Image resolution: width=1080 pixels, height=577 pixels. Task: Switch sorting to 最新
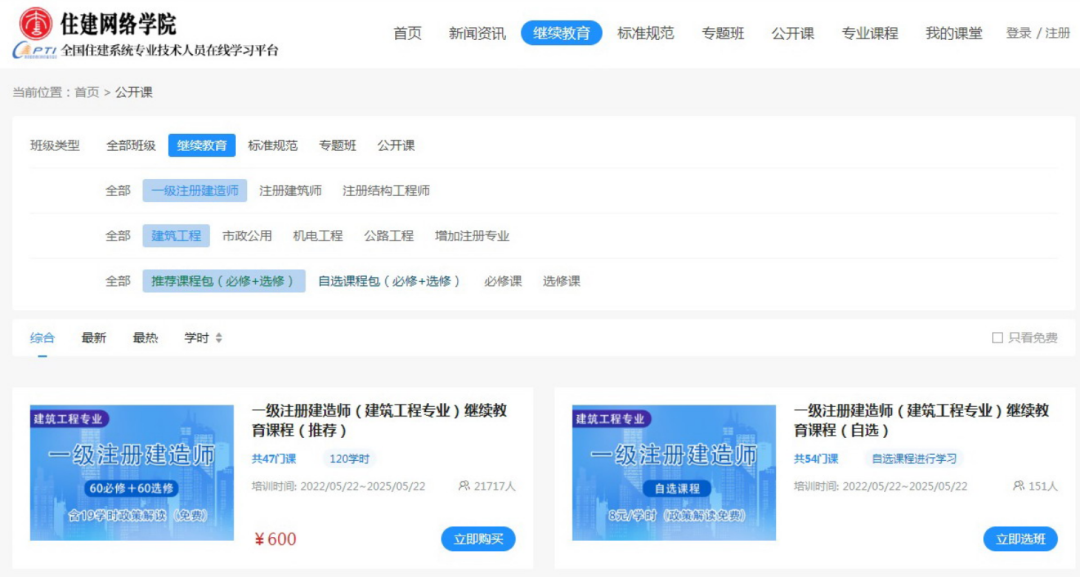point(93,338)
